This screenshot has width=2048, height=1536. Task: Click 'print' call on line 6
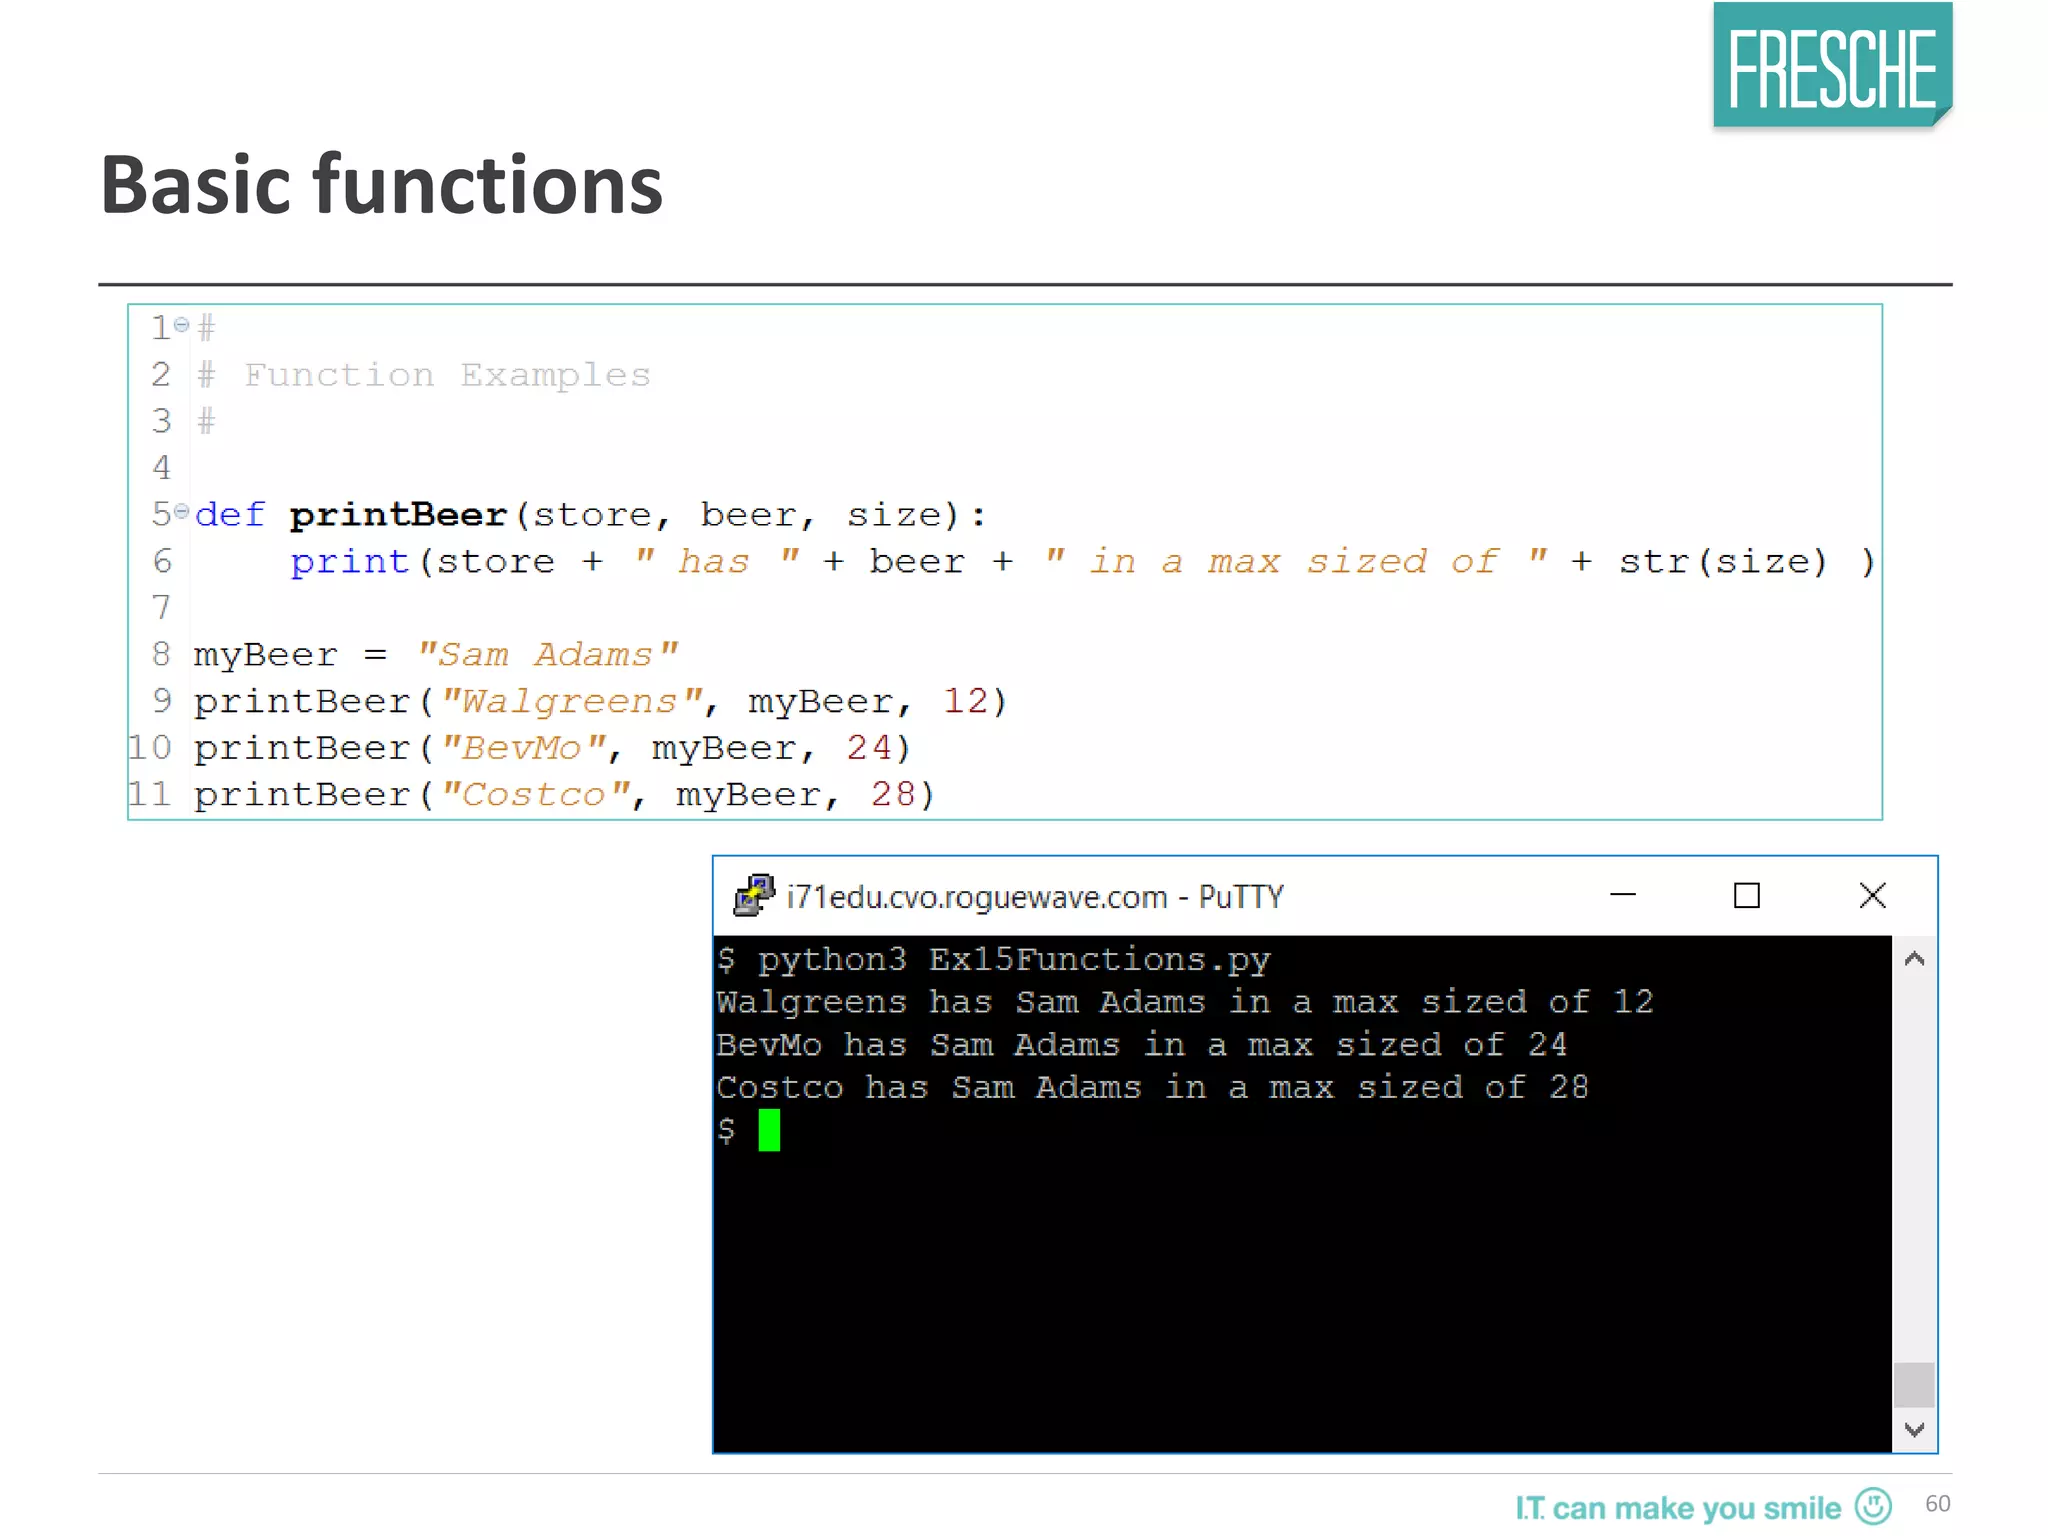350,562
